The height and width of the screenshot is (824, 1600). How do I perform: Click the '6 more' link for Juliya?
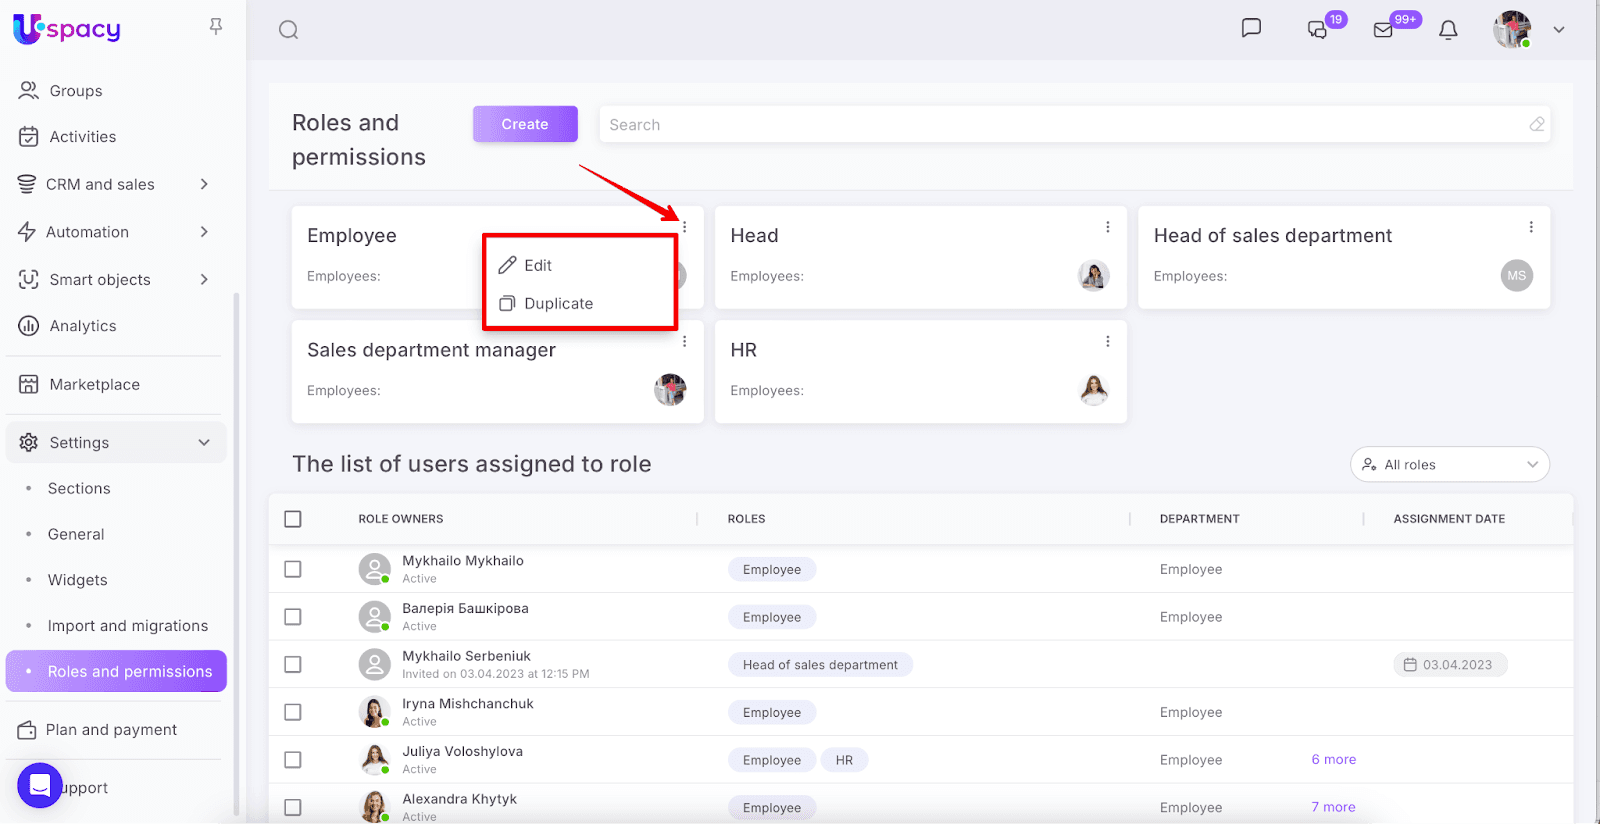click(x=1333, y=760)
